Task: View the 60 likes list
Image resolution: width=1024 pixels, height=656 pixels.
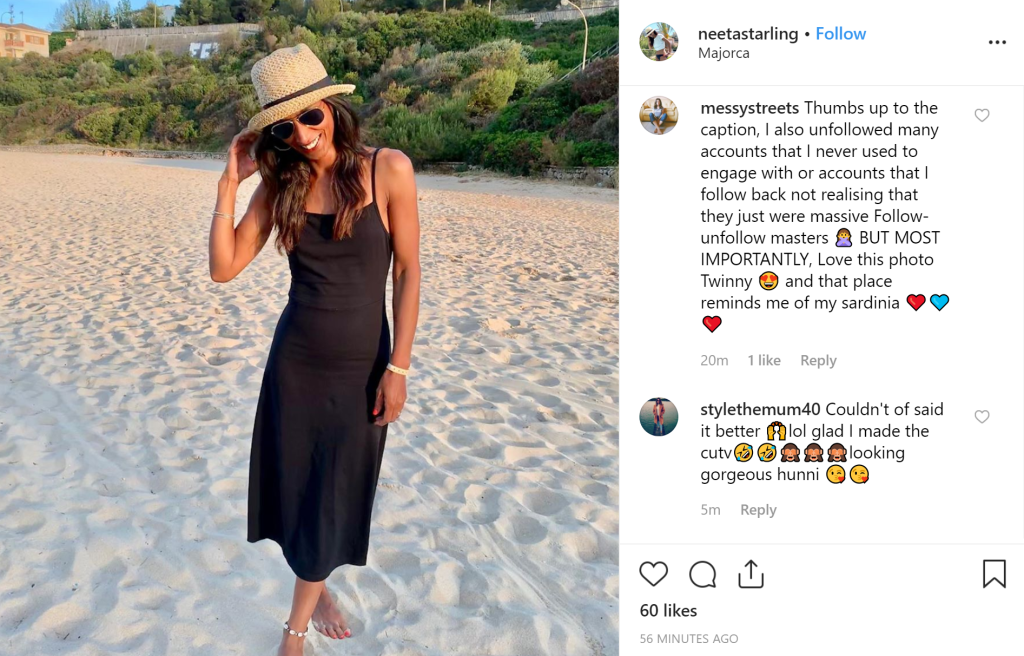Action: (668, 611)
